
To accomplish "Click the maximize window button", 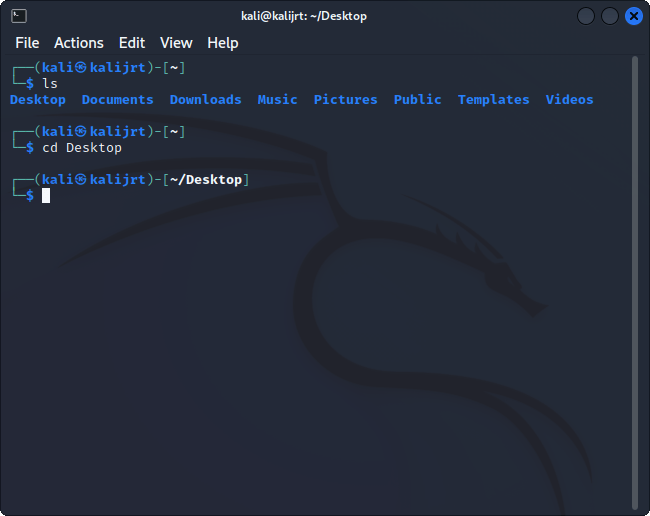I will pos(610,16).
